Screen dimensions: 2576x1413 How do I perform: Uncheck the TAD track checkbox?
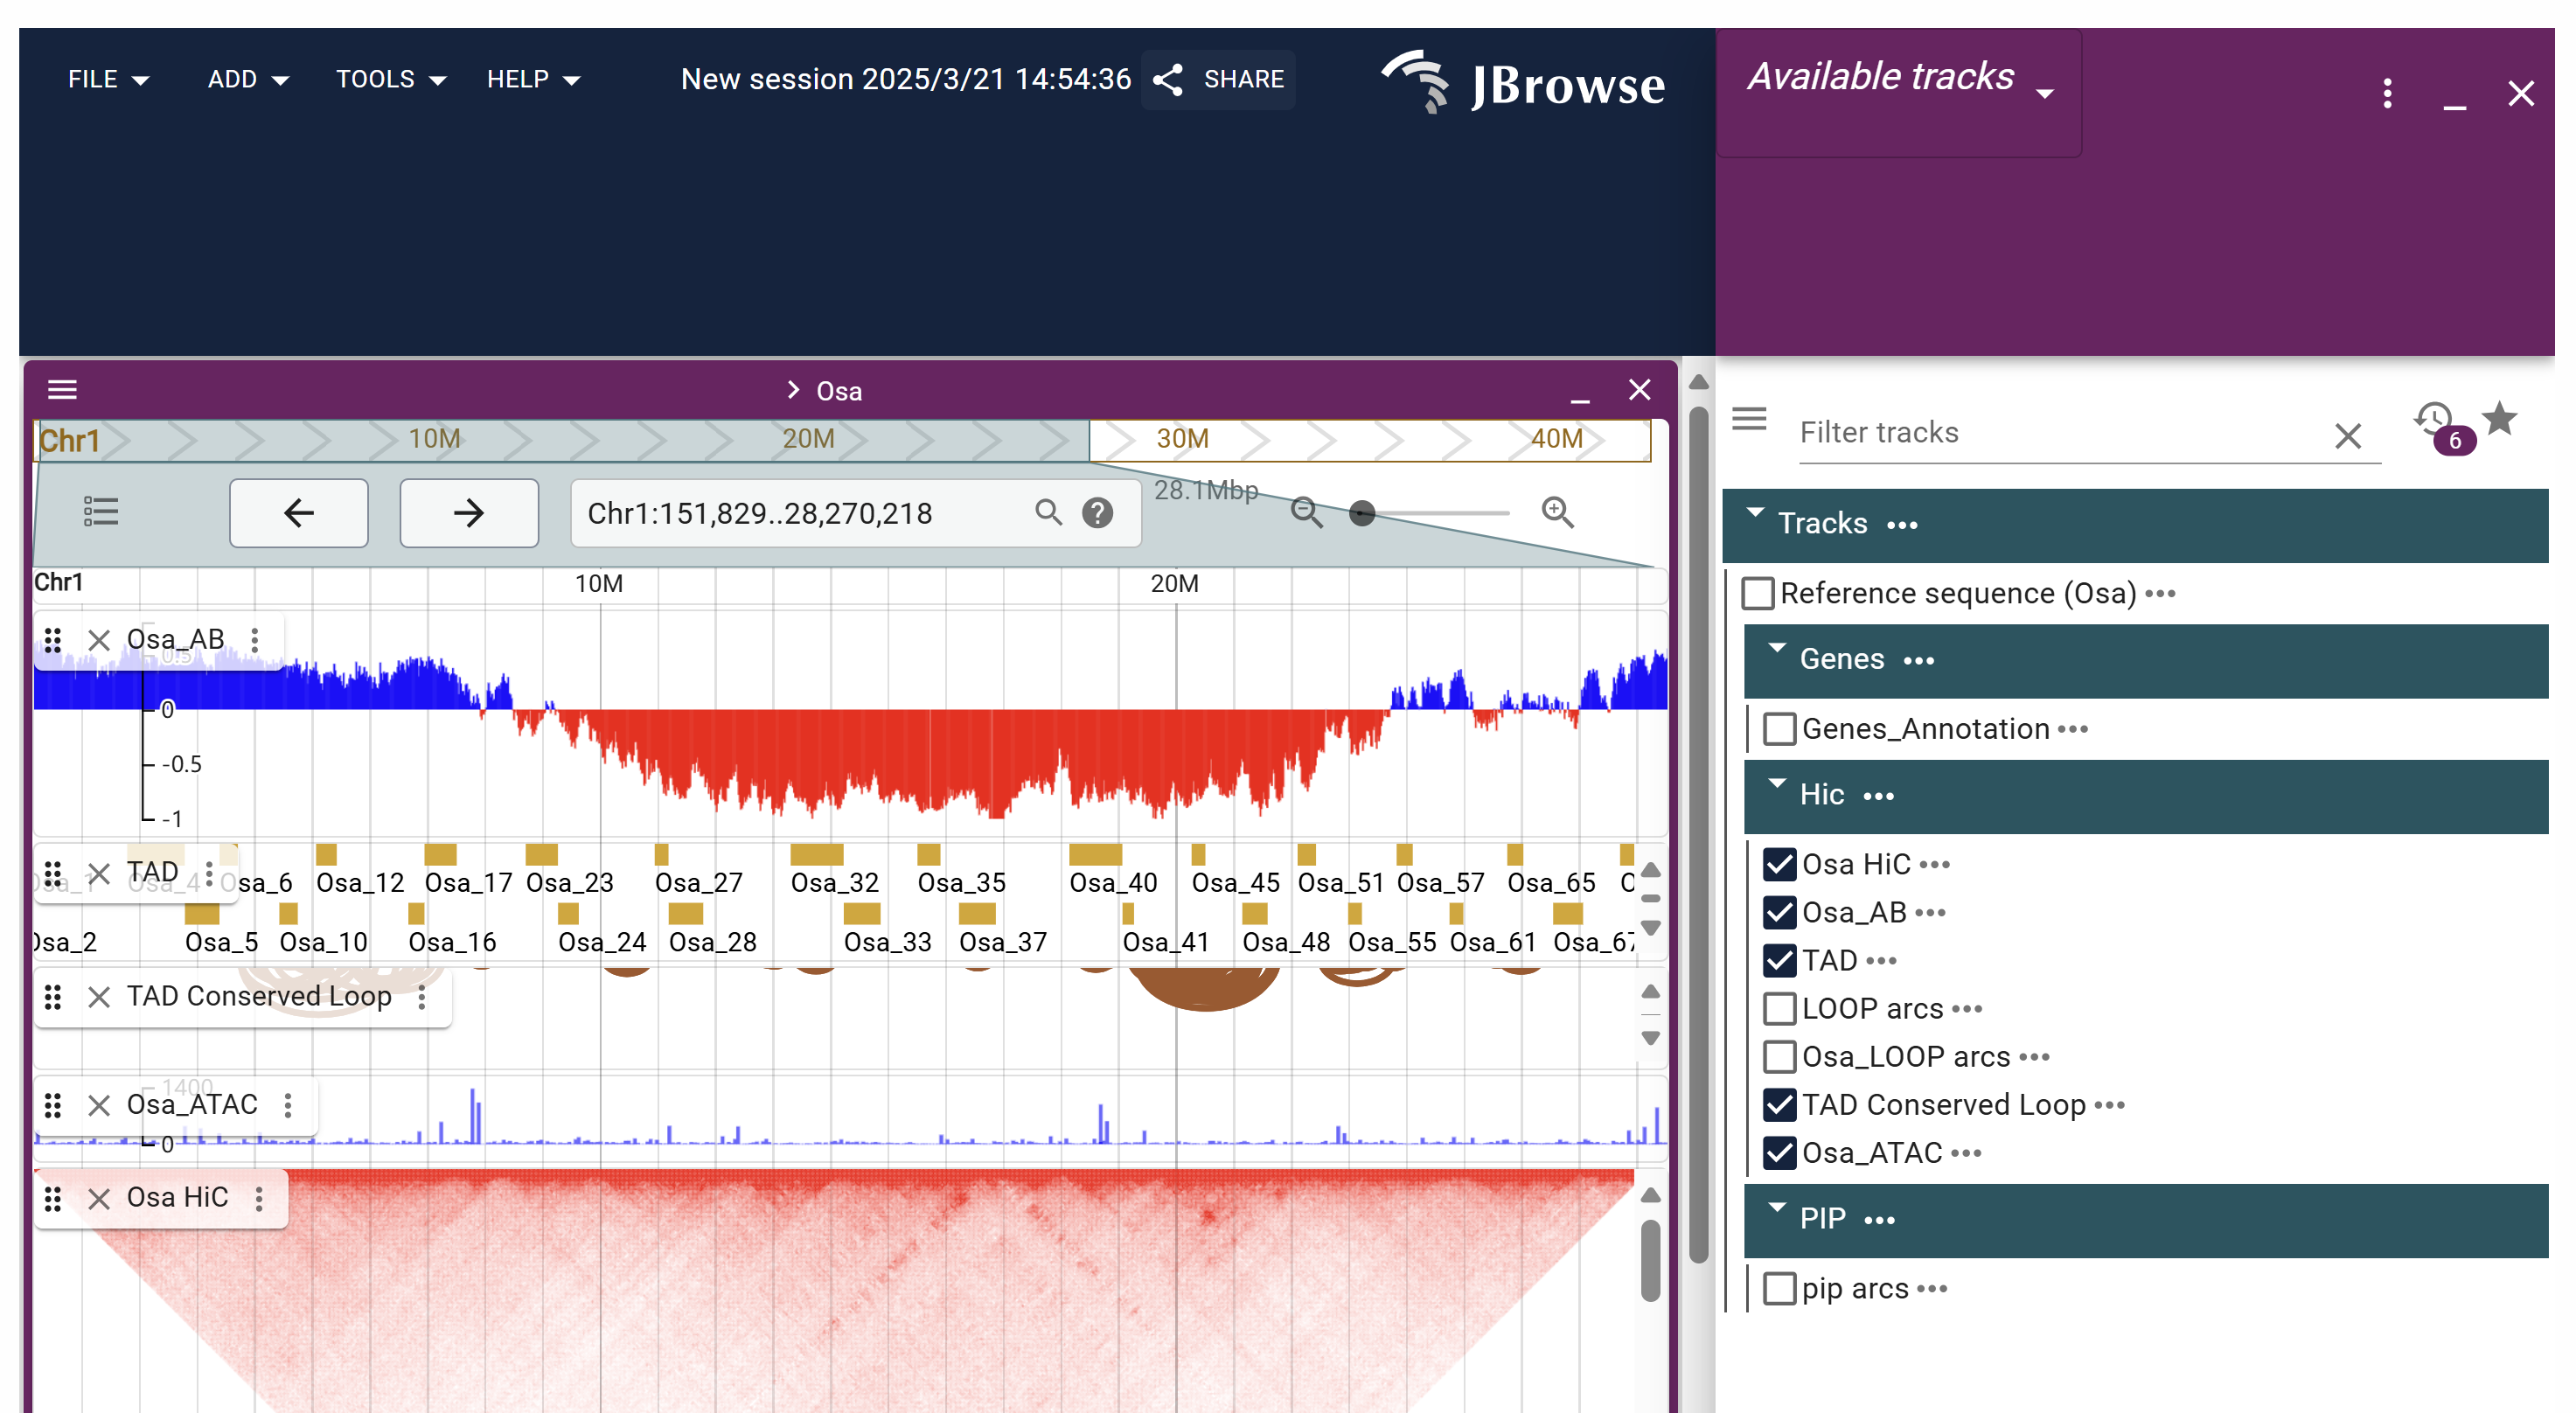1779,960
